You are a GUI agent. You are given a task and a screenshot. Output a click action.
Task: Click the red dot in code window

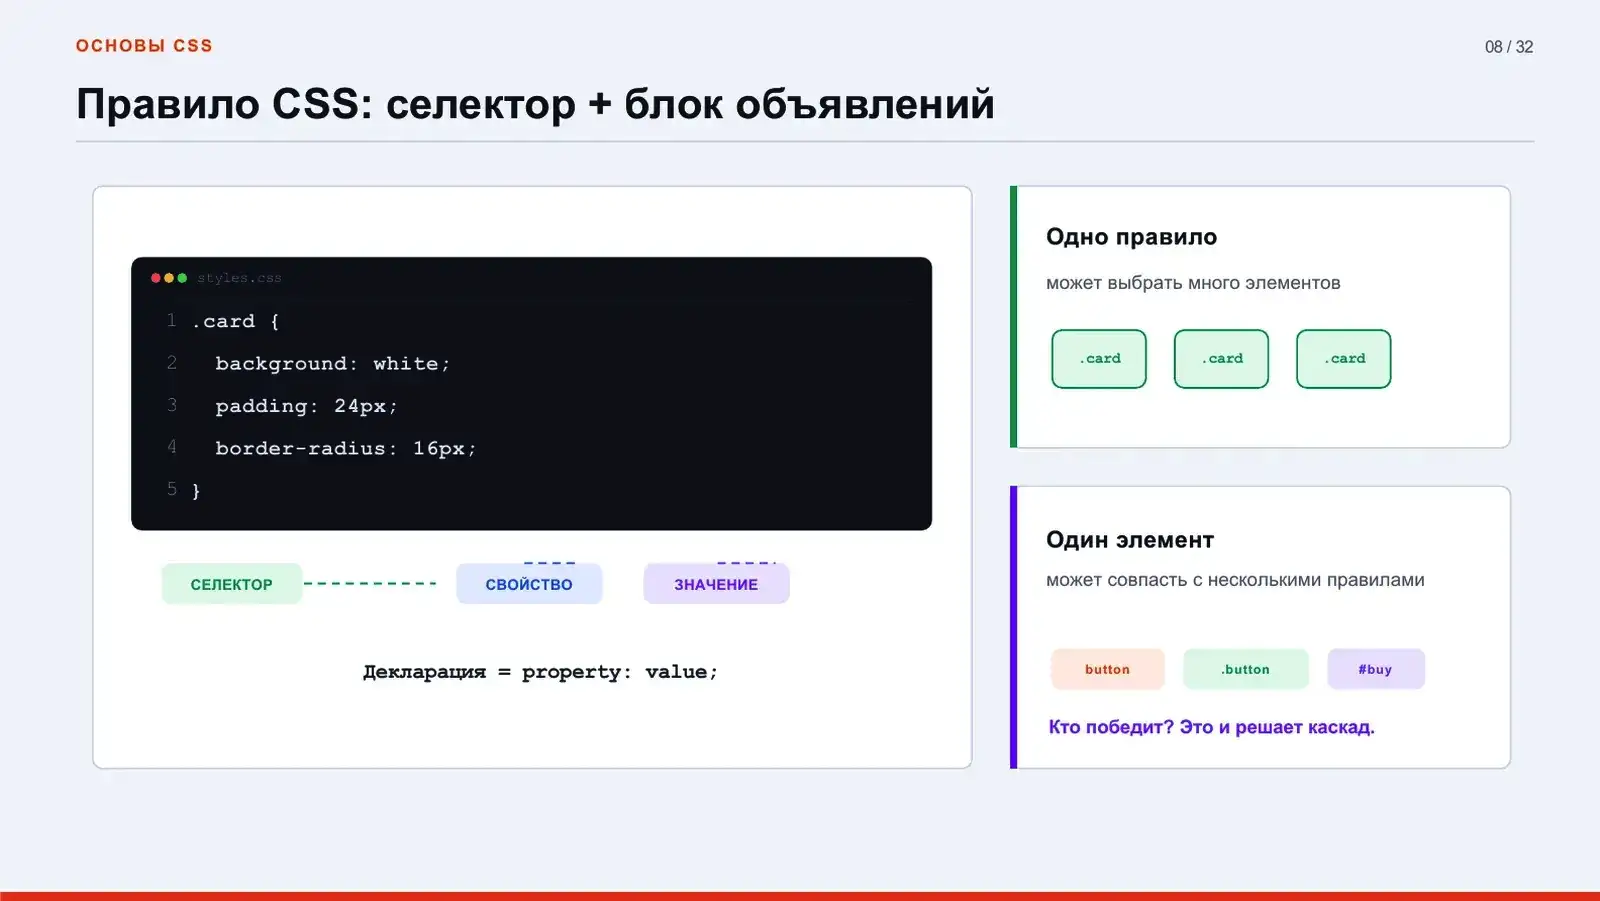pyautogui.click(x=156, y=278)
